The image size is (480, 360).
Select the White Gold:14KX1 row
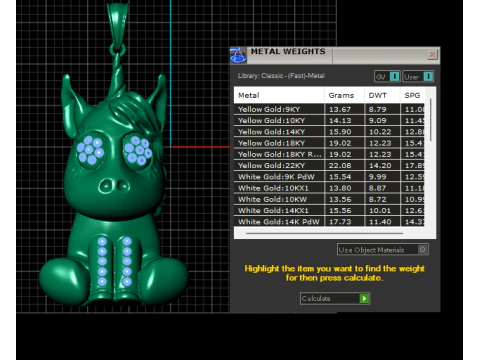(x=329, y=210)
